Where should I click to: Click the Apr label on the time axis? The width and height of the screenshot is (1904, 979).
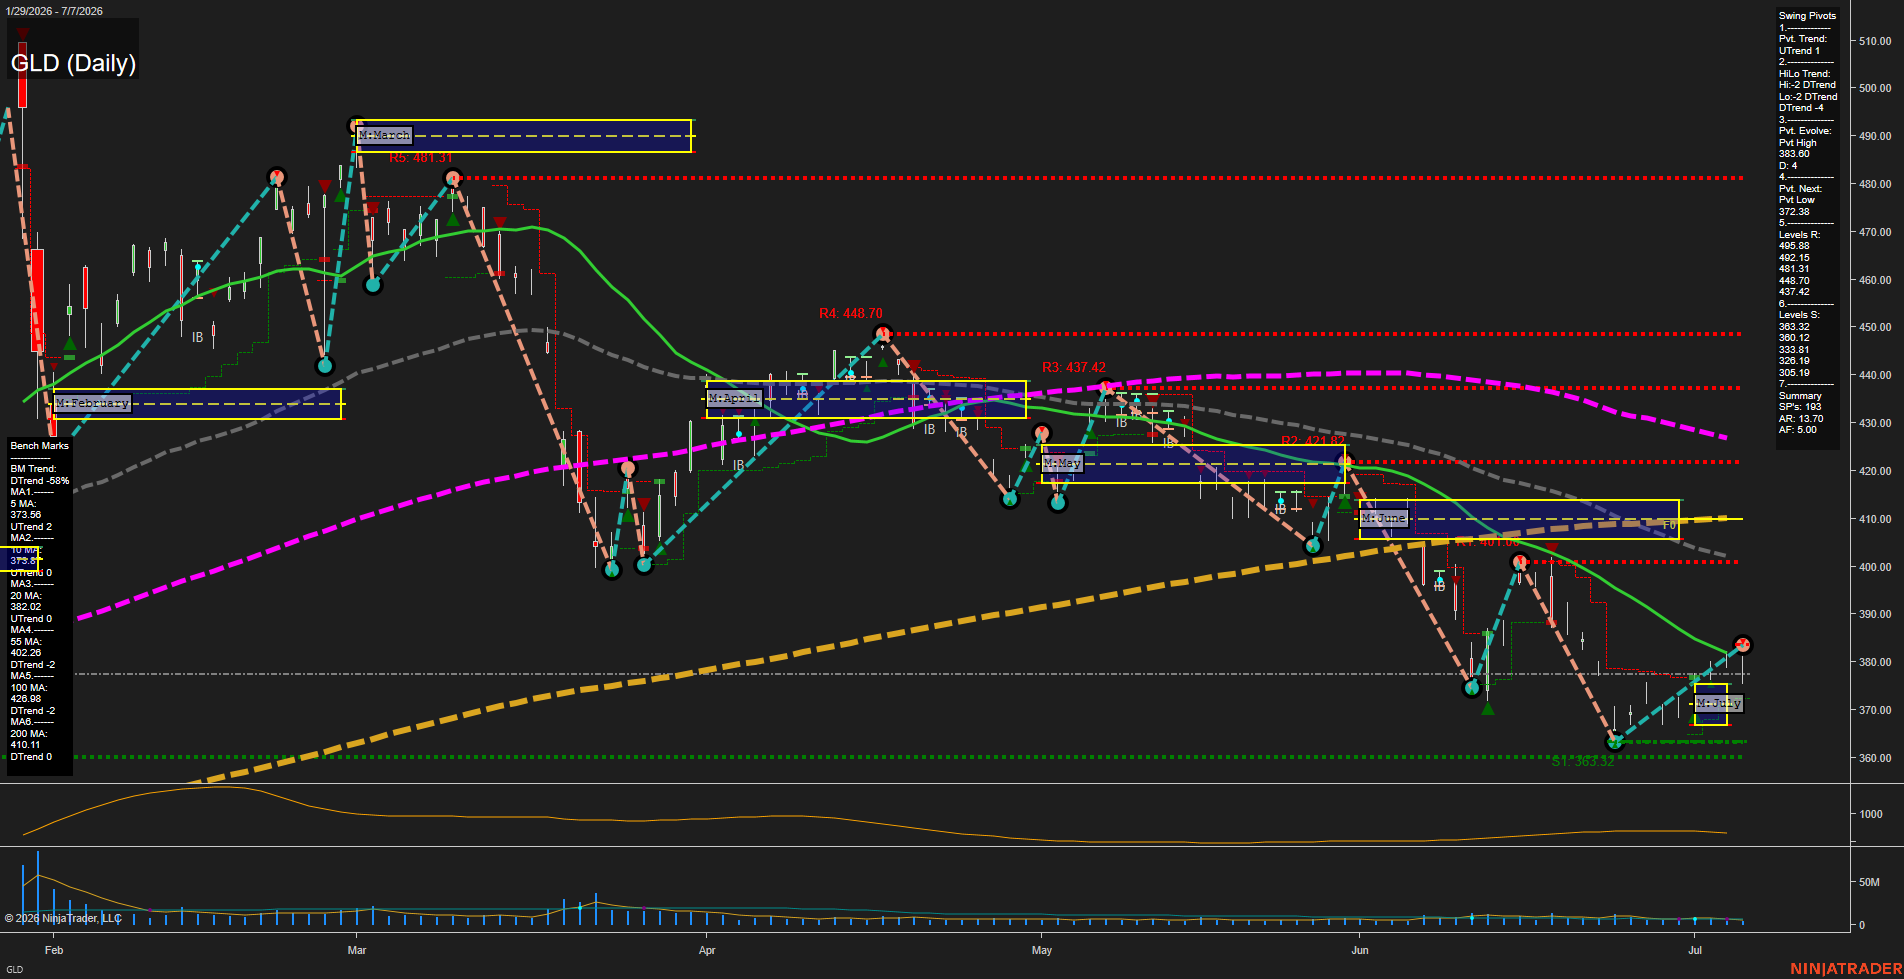(x=707, y=950)
